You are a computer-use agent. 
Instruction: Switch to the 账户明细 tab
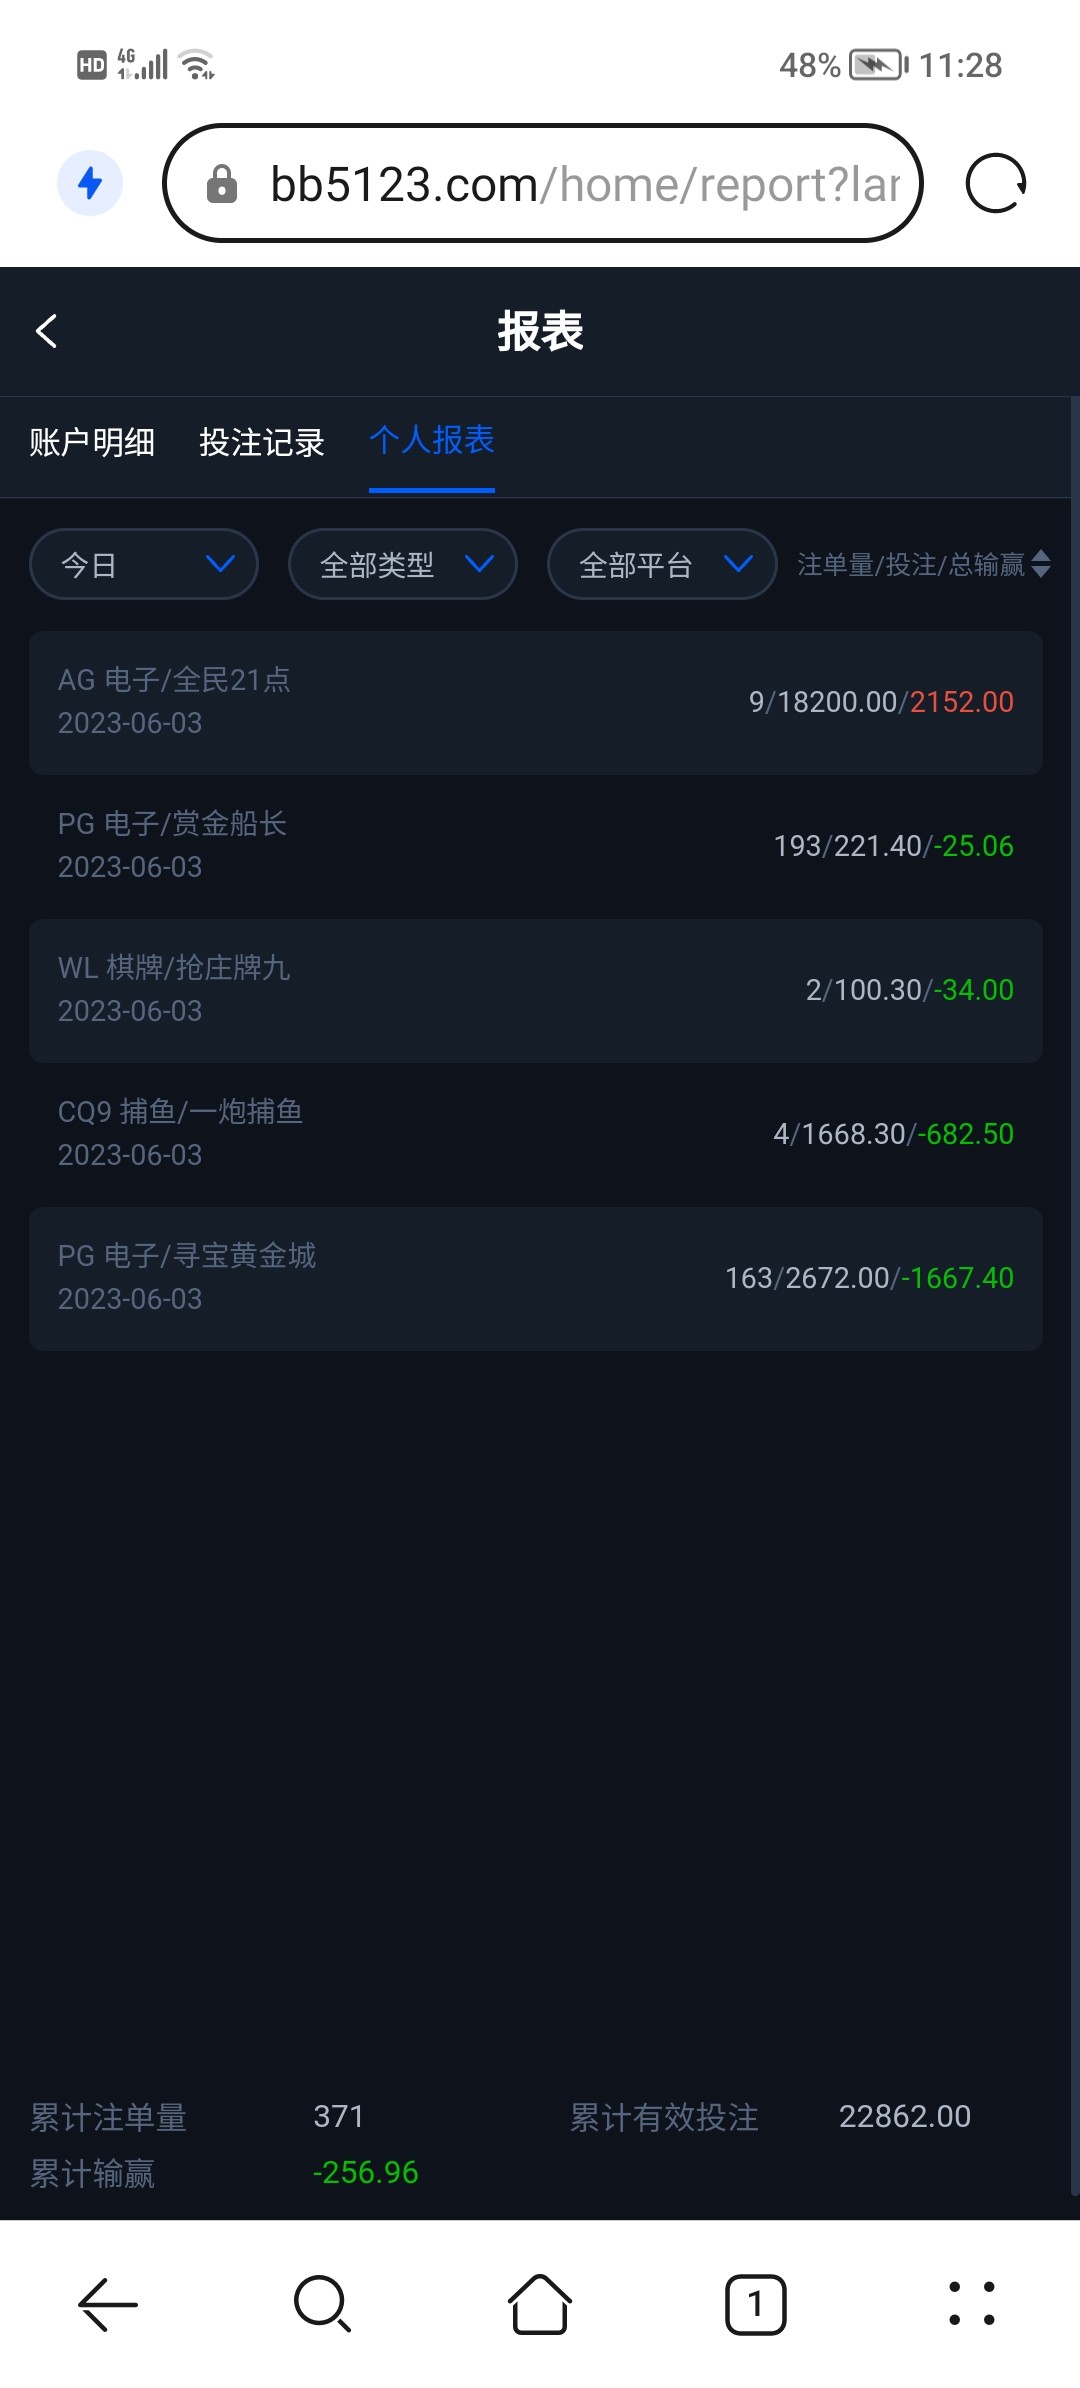(x=92, y=442)
